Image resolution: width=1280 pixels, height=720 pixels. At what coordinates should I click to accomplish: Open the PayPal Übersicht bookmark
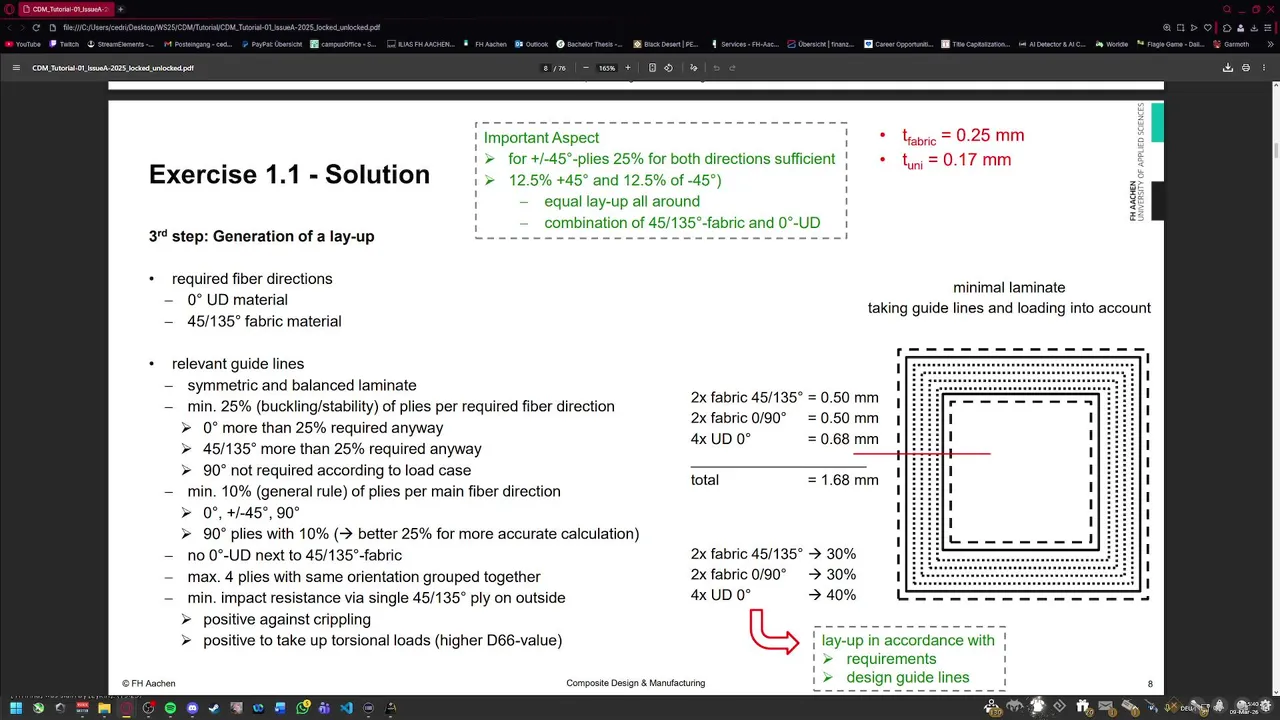point(271,44)
